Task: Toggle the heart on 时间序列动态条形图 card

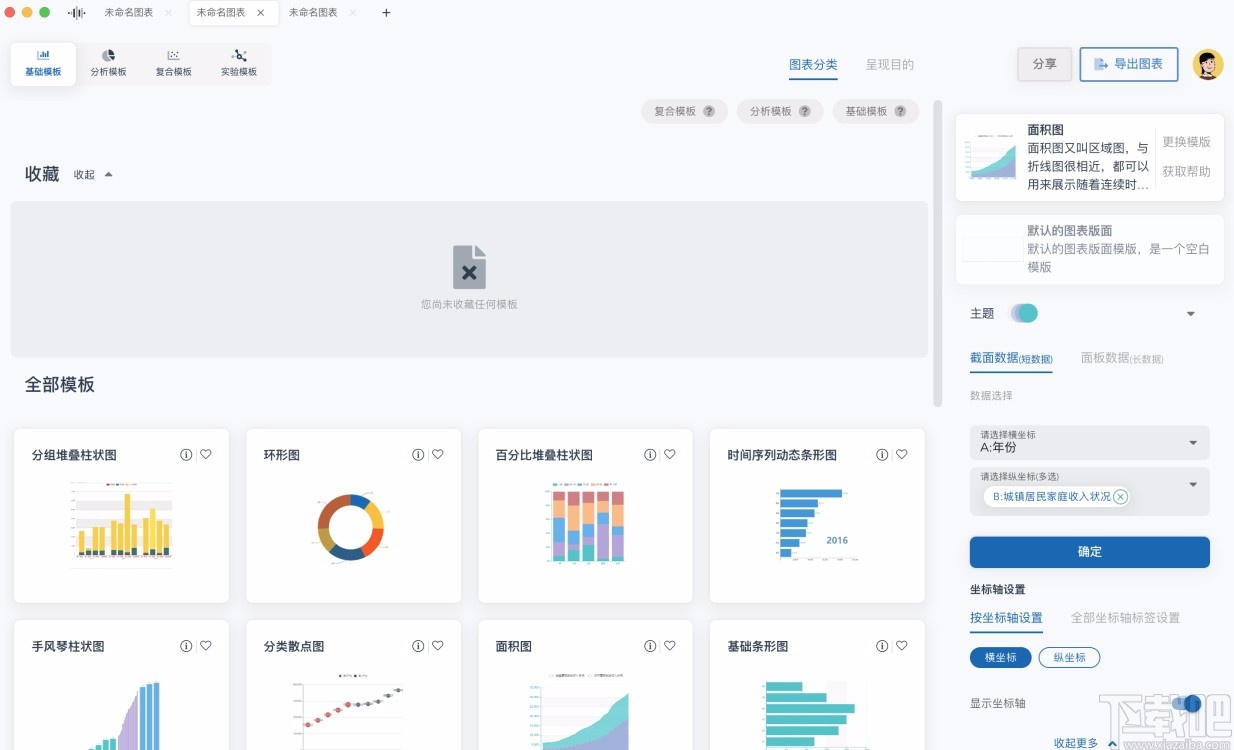Action: click(903, 454)
